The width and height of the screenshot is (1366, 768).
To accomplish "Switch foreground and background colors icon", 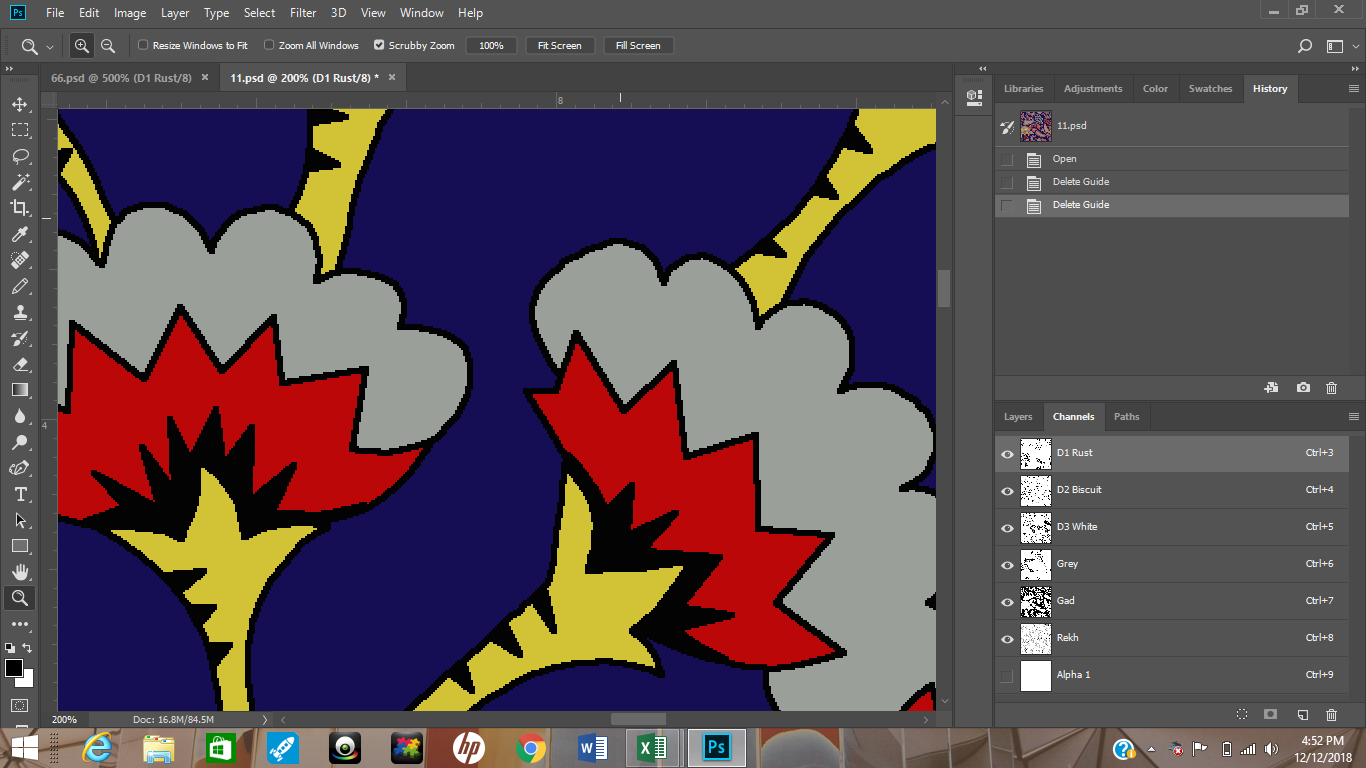I will click(27, 648).
